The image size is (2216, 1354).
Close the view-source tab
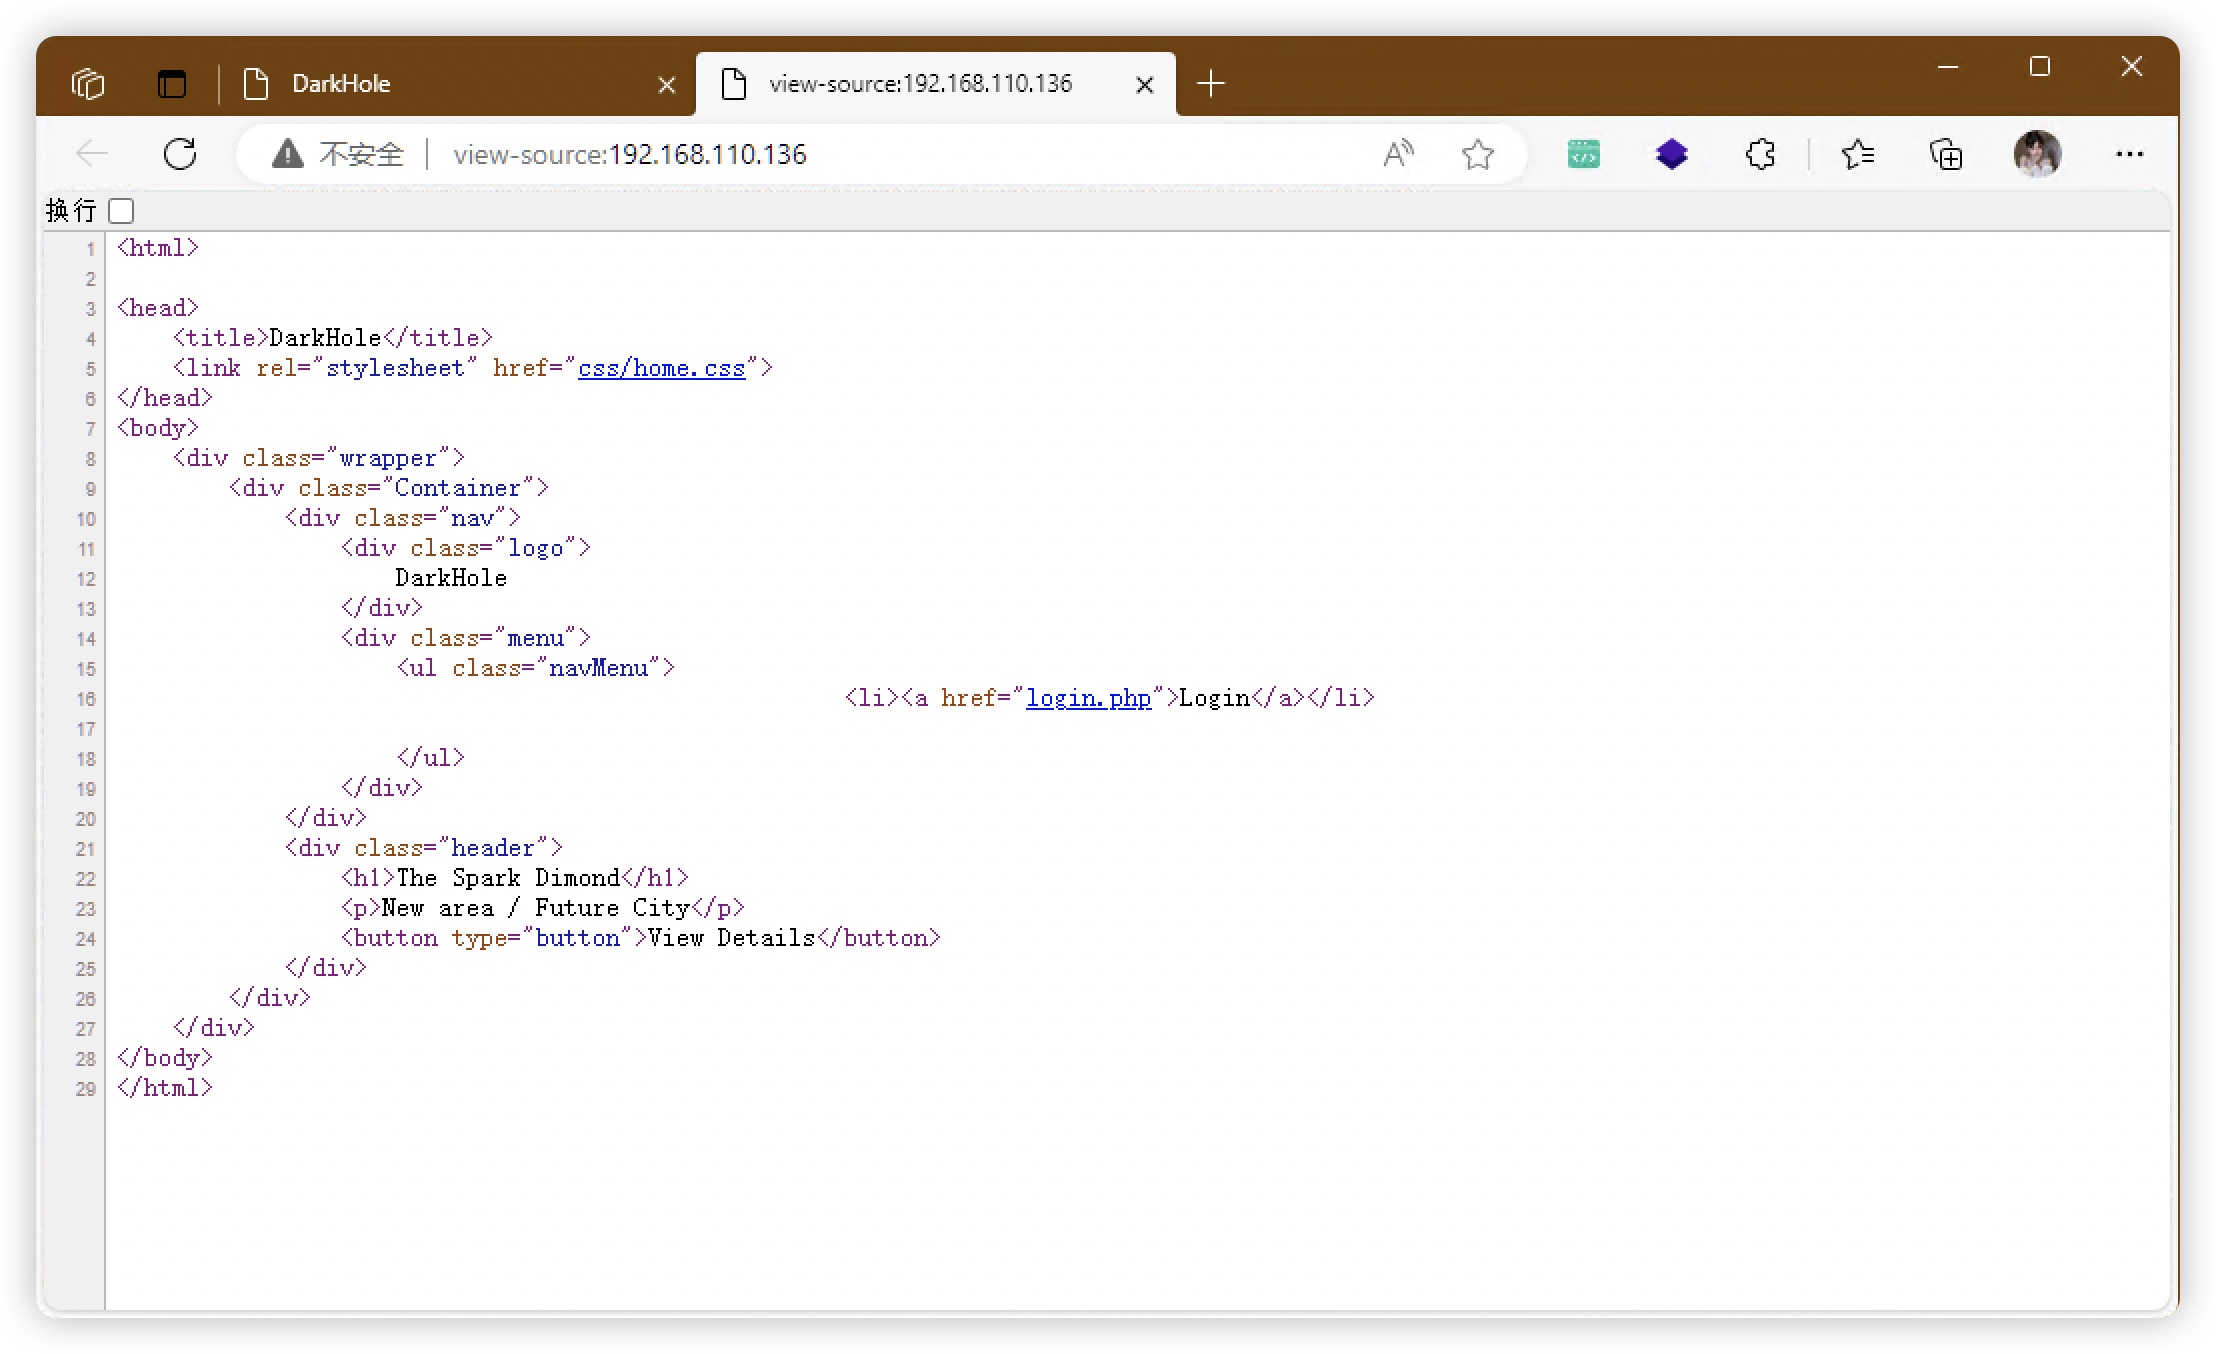(x=1146, y=84)
